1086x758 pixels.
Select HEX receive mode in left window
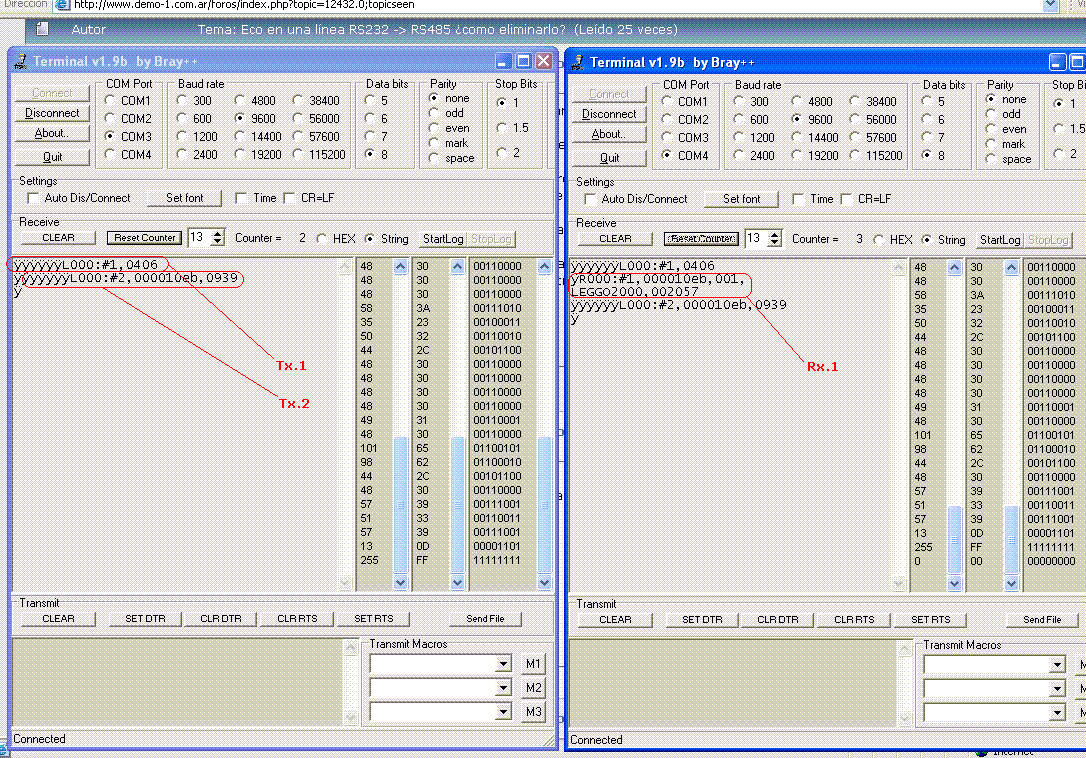(321, 238)
